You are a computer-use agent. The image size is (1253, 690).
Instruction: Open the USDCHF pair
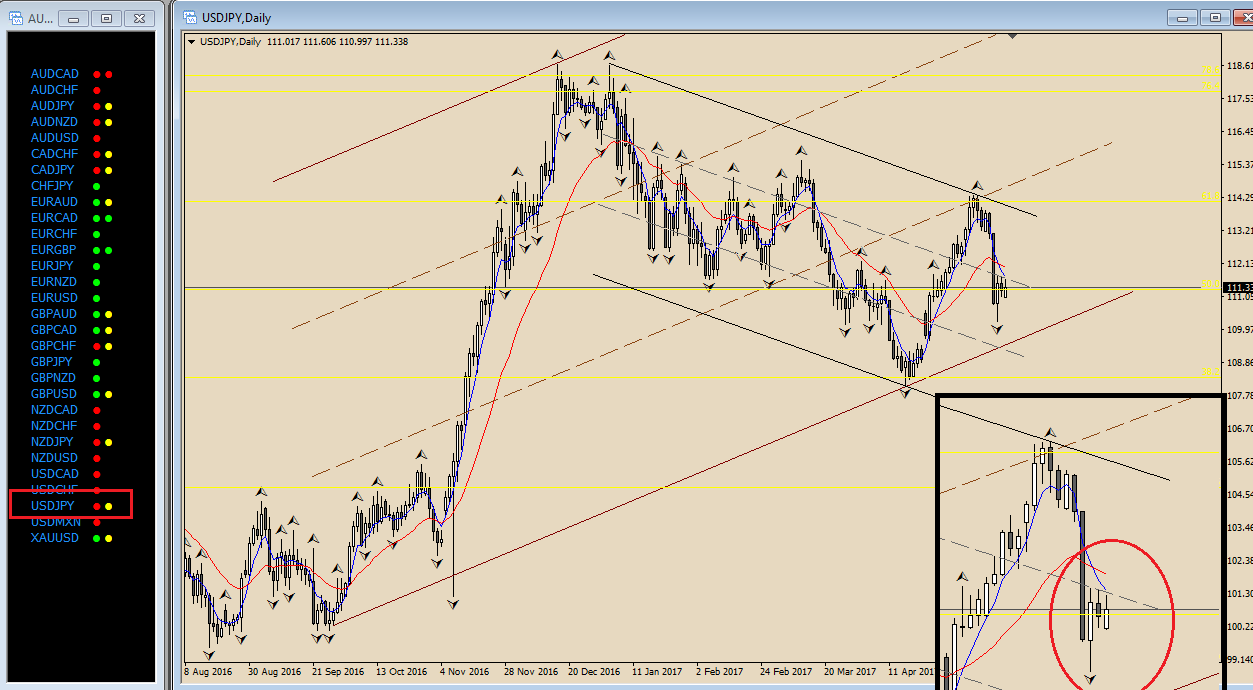pos(54,490)
